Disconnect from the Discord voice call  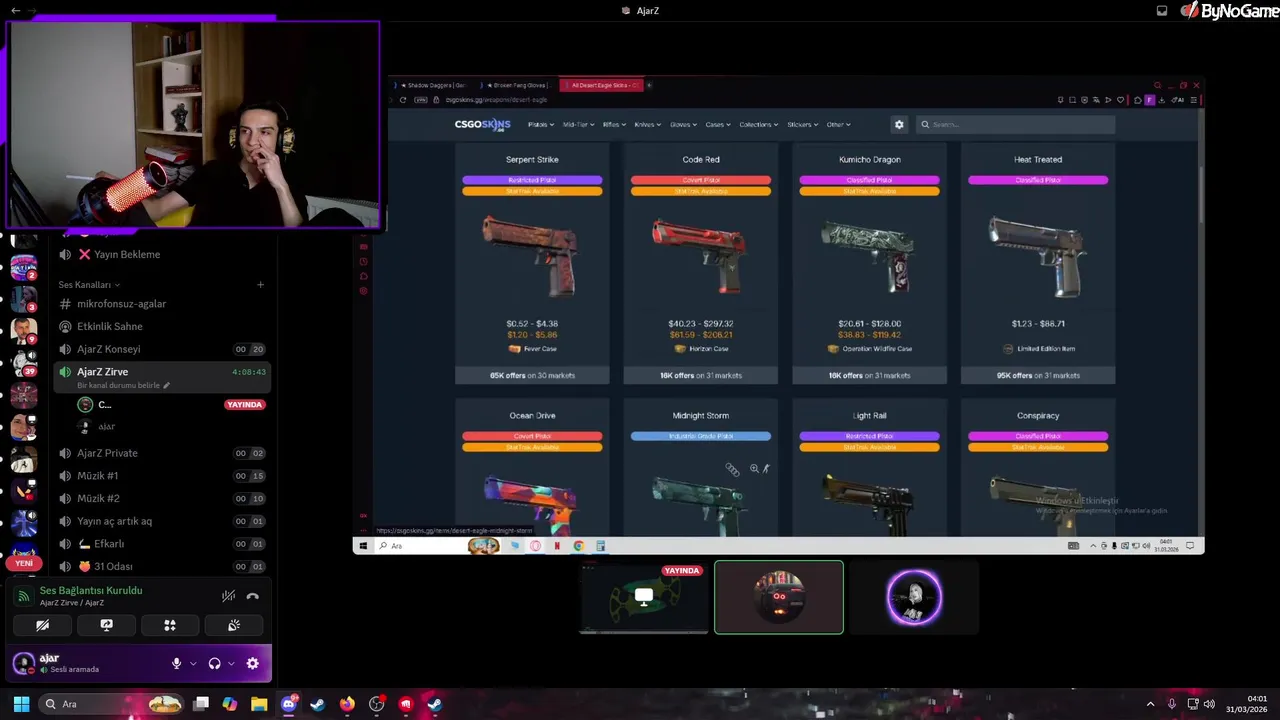[x=253, y=596]
